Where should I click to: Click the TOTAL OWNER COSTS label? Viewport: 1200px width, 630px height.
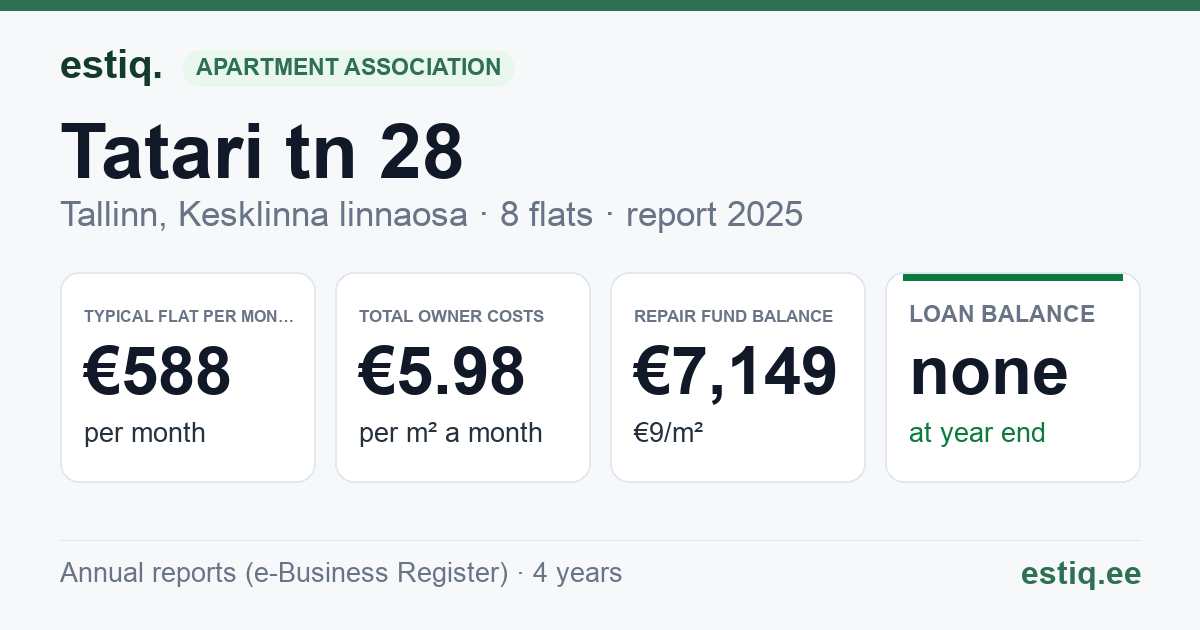tap(452, 316)
